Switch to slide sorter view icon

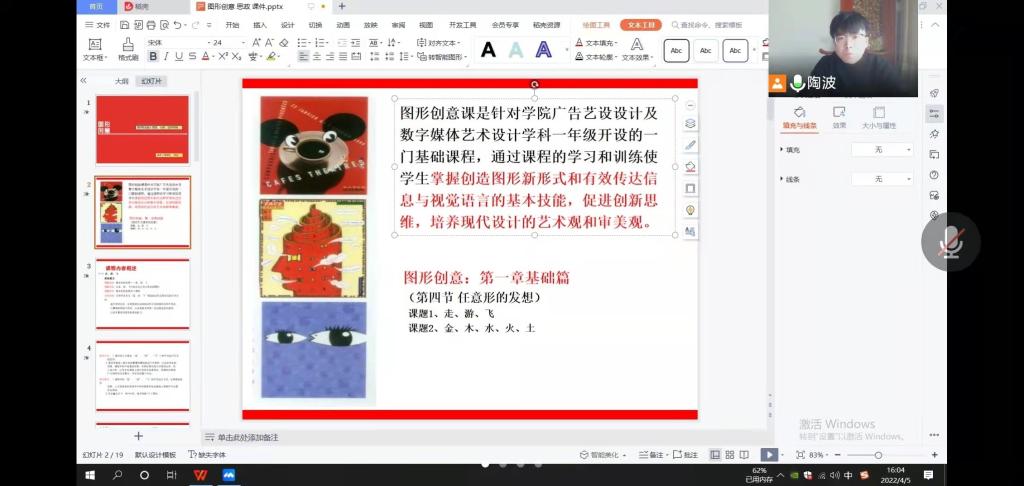coord(729,455)
